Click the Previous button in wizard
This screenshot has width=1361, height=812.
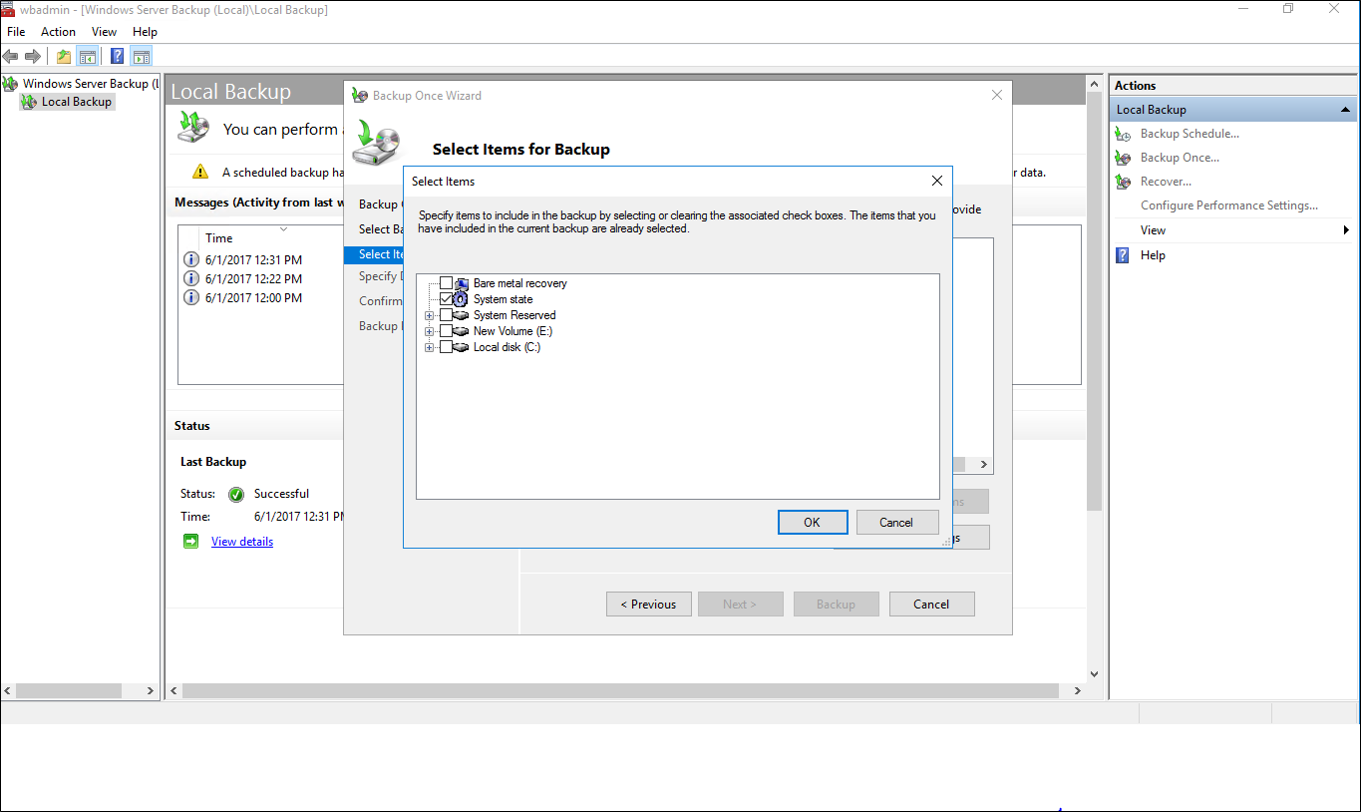pyautogui.click(x=648, y=604)
